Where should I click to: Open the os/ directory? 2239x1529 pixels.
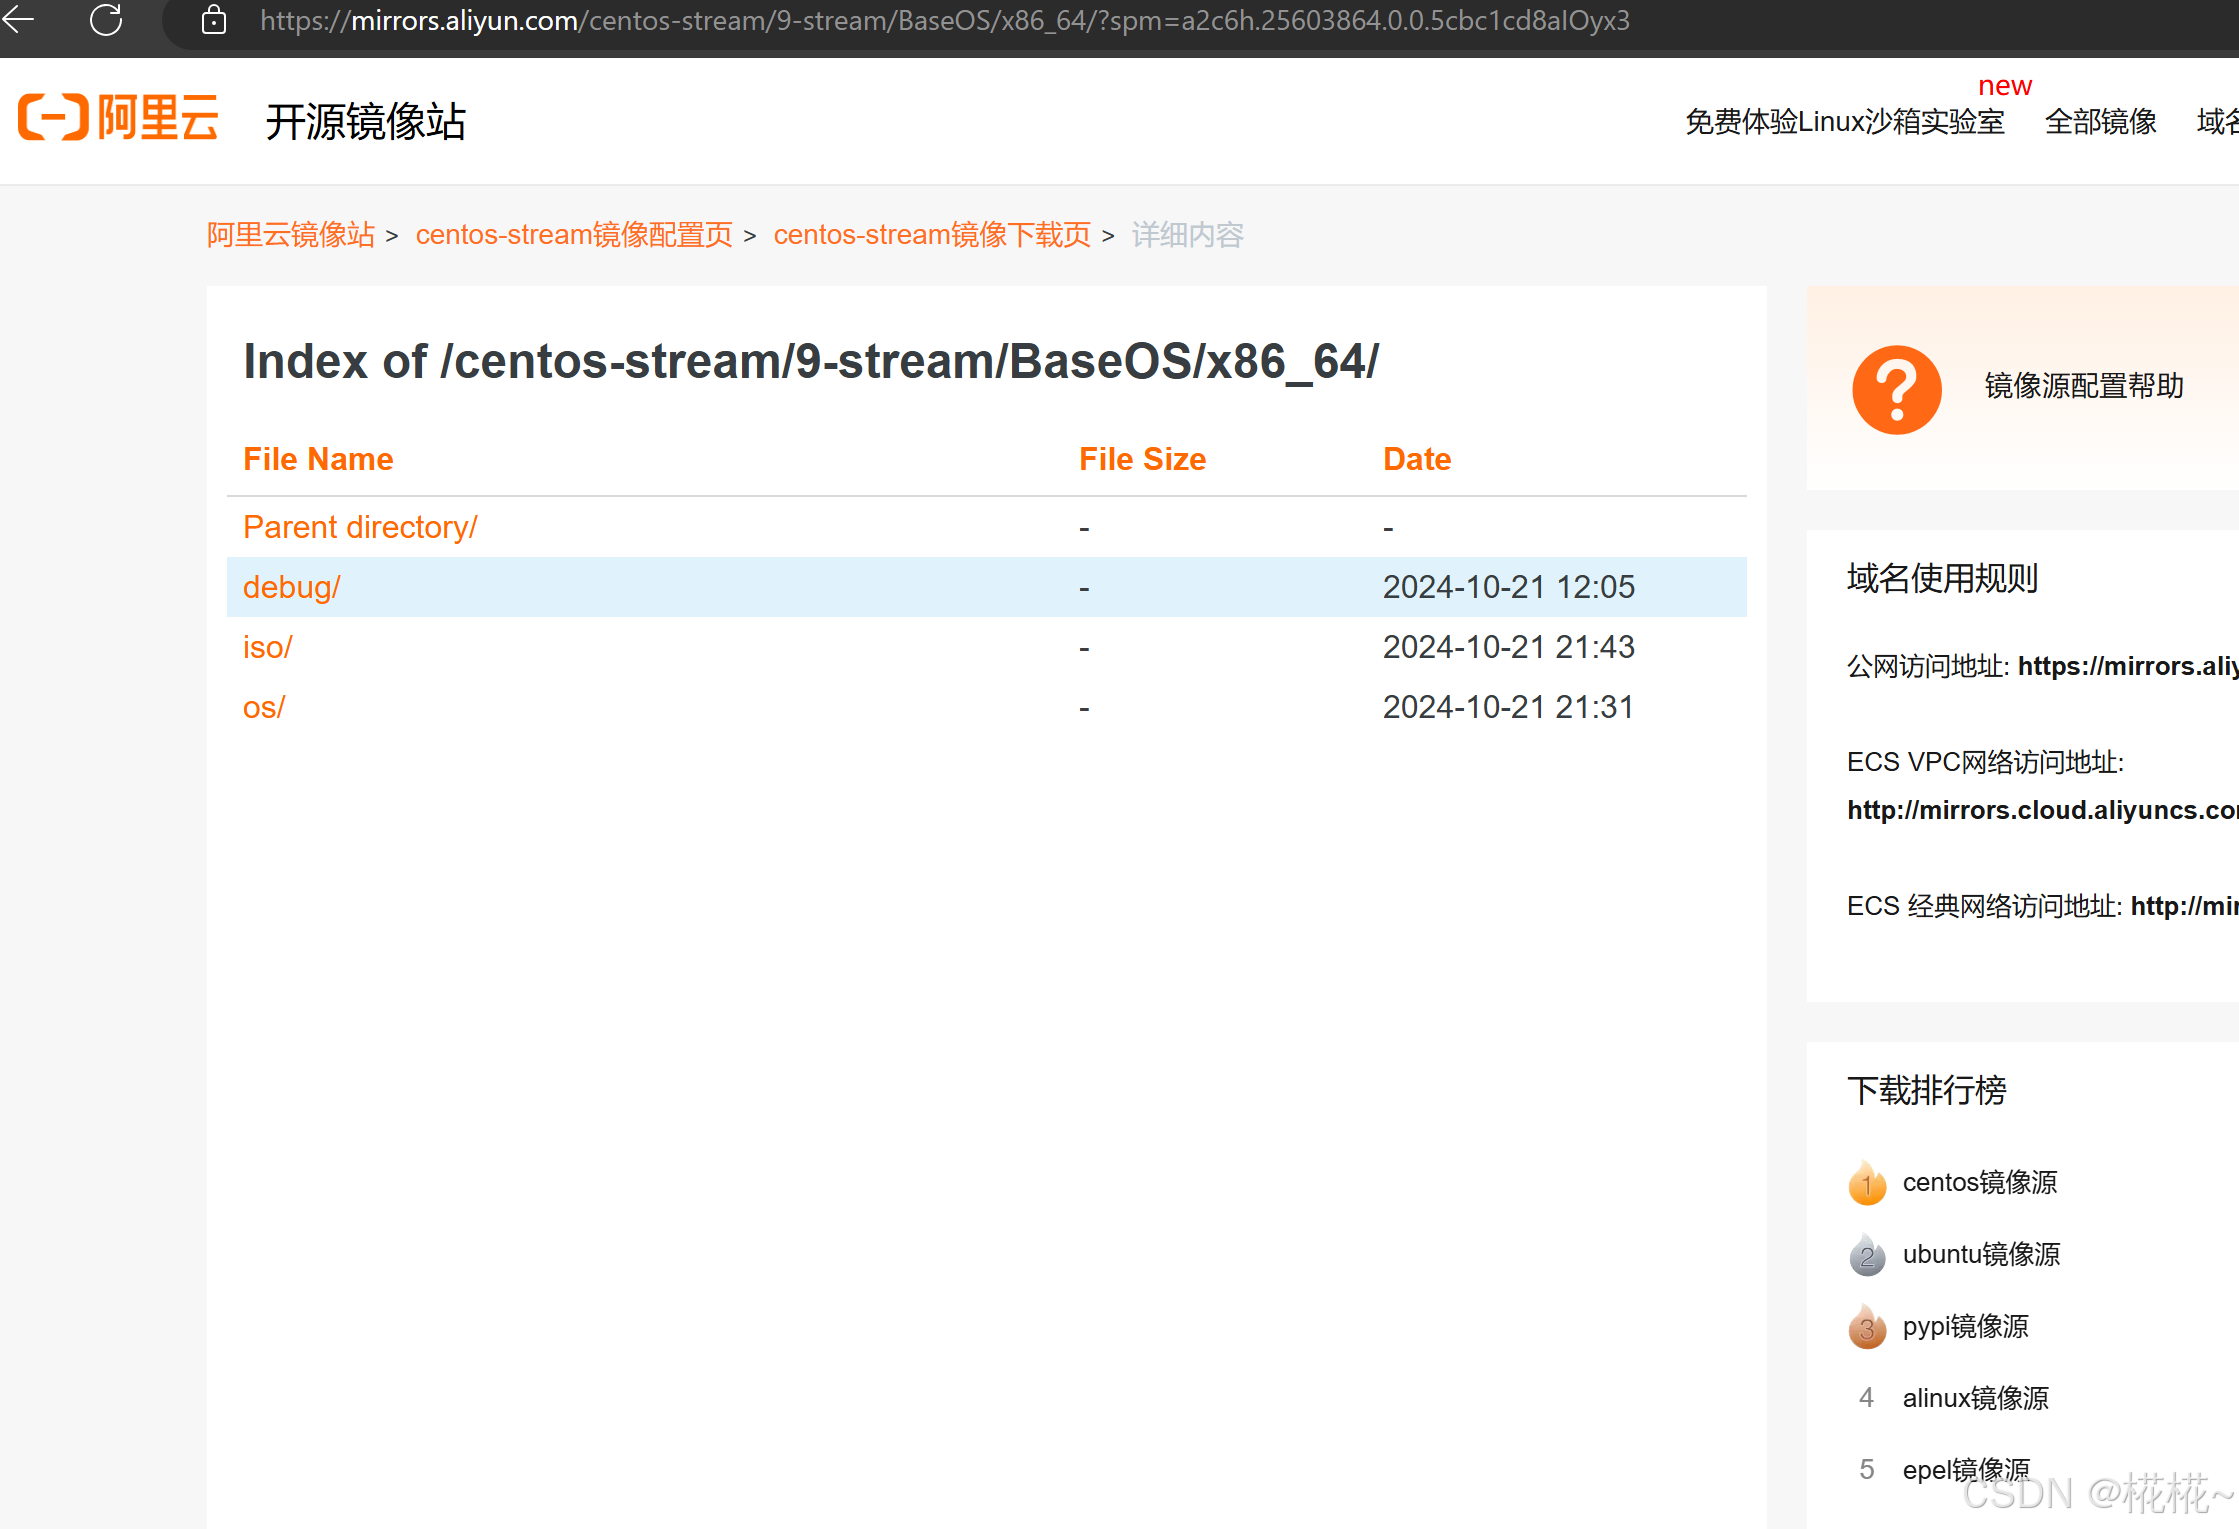tap(264, 707)
